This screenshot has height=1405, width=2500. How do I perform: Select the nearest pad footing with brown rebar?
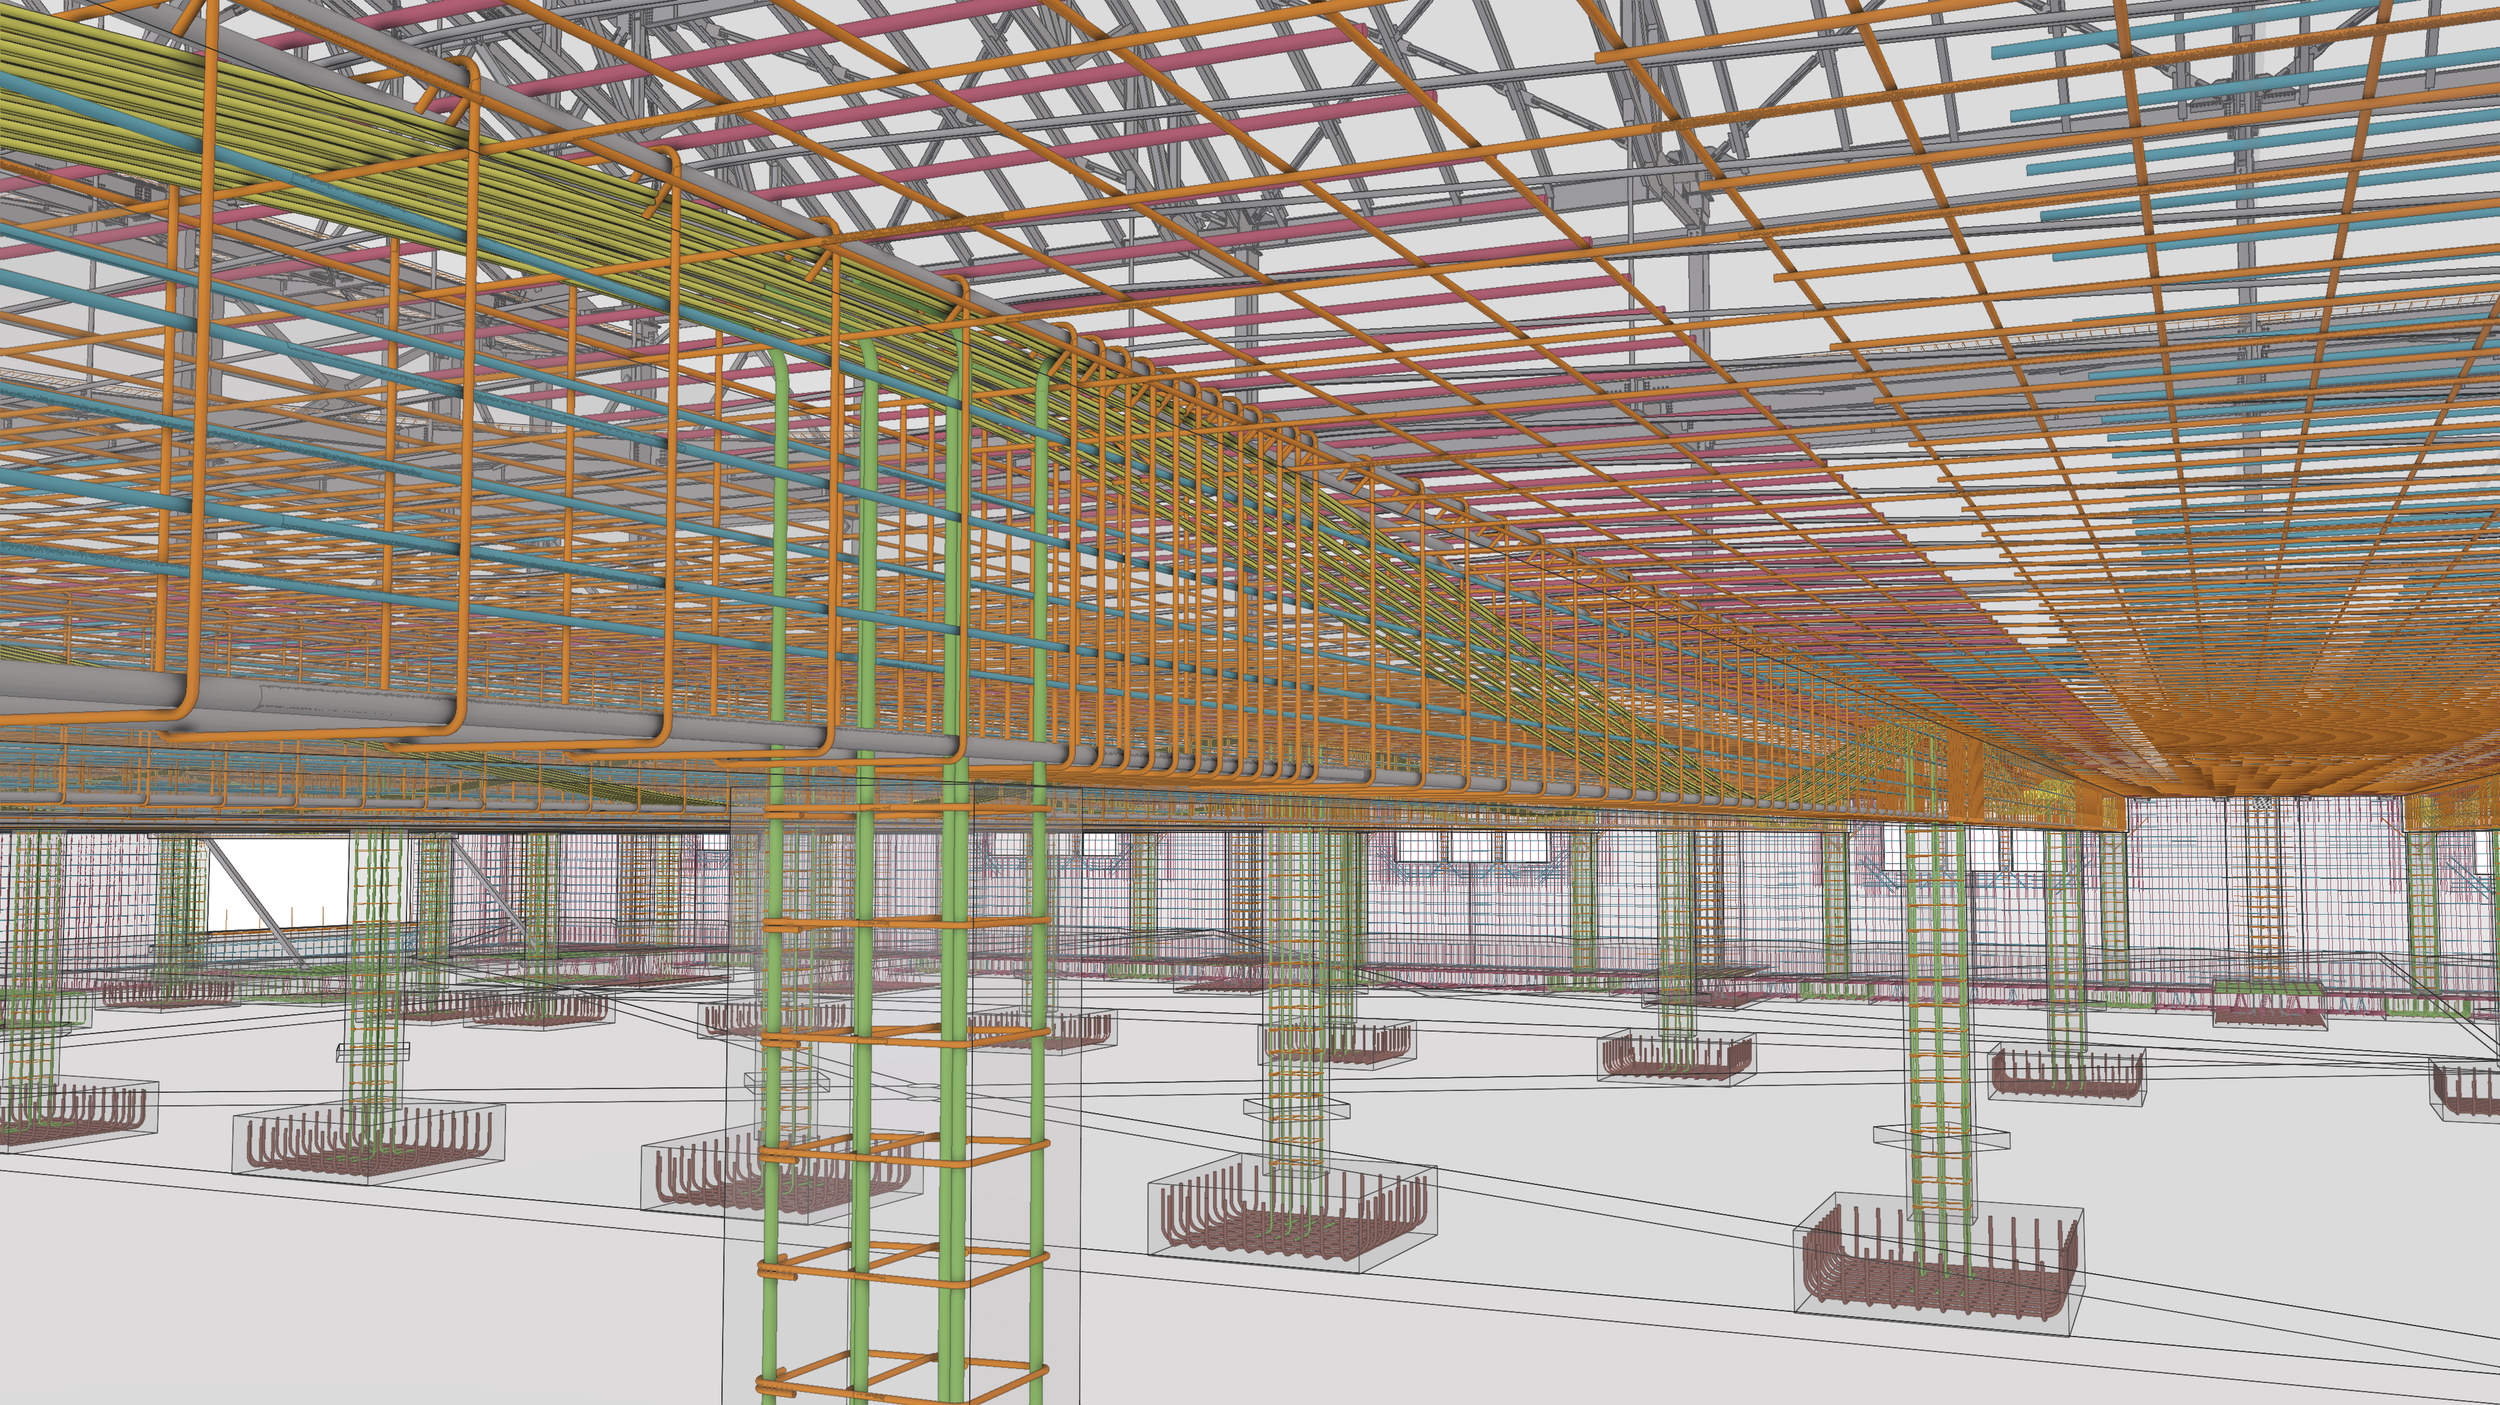(x=1939, y=1264)
